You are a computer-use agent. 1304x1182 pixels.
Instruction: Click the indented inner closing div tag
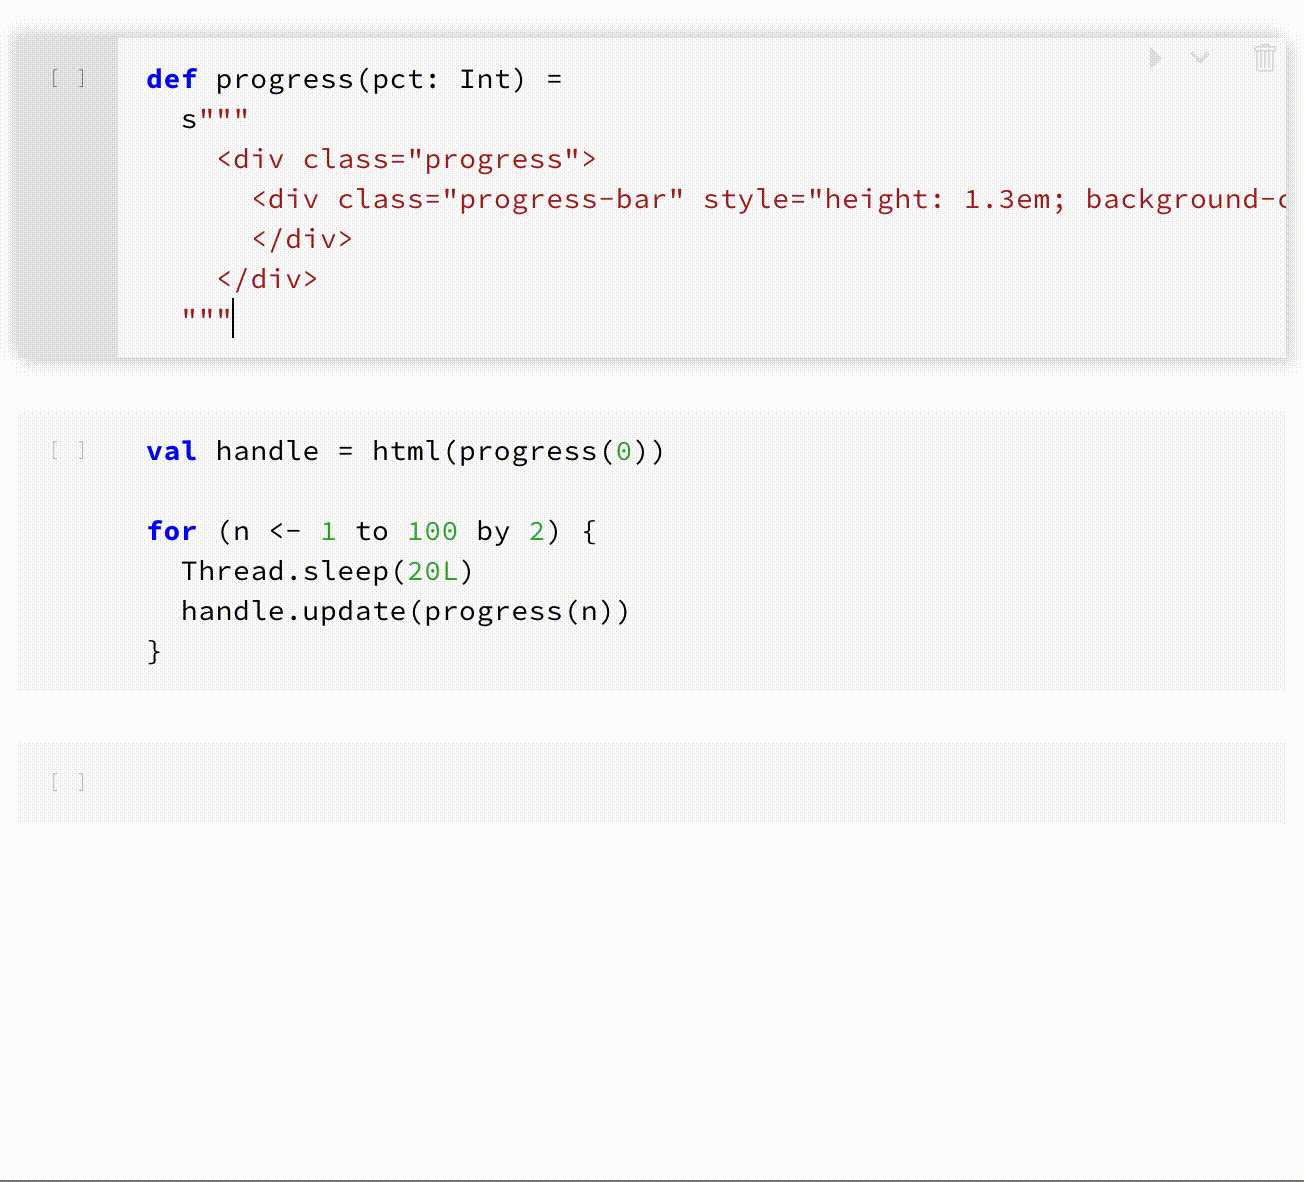pos(302,239)
